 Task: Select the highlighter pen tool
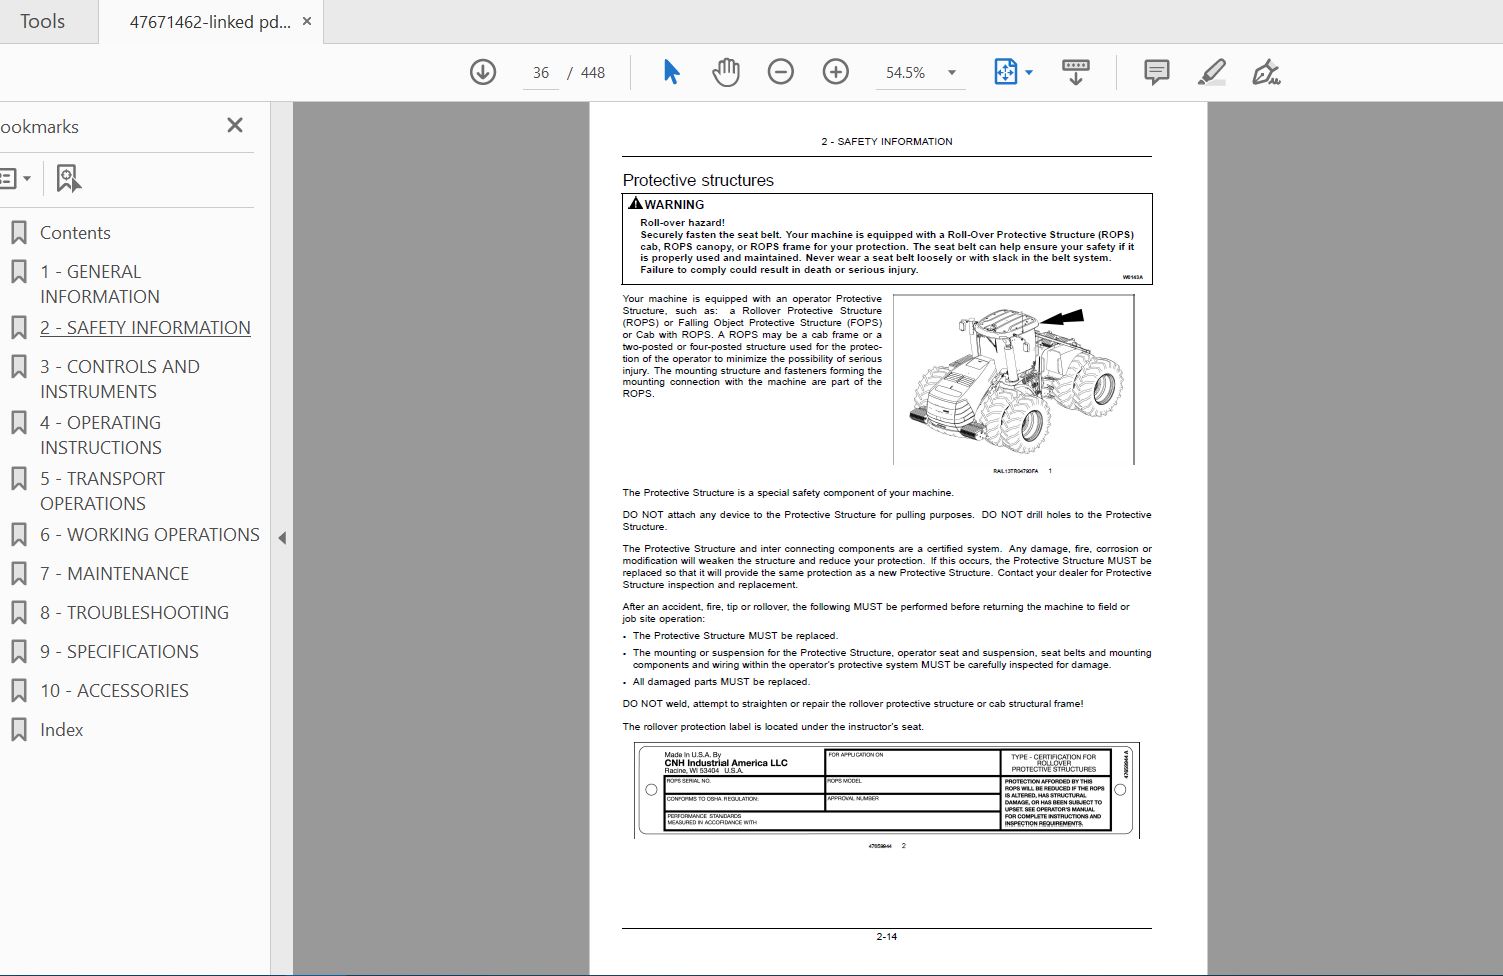(1211, 72)
